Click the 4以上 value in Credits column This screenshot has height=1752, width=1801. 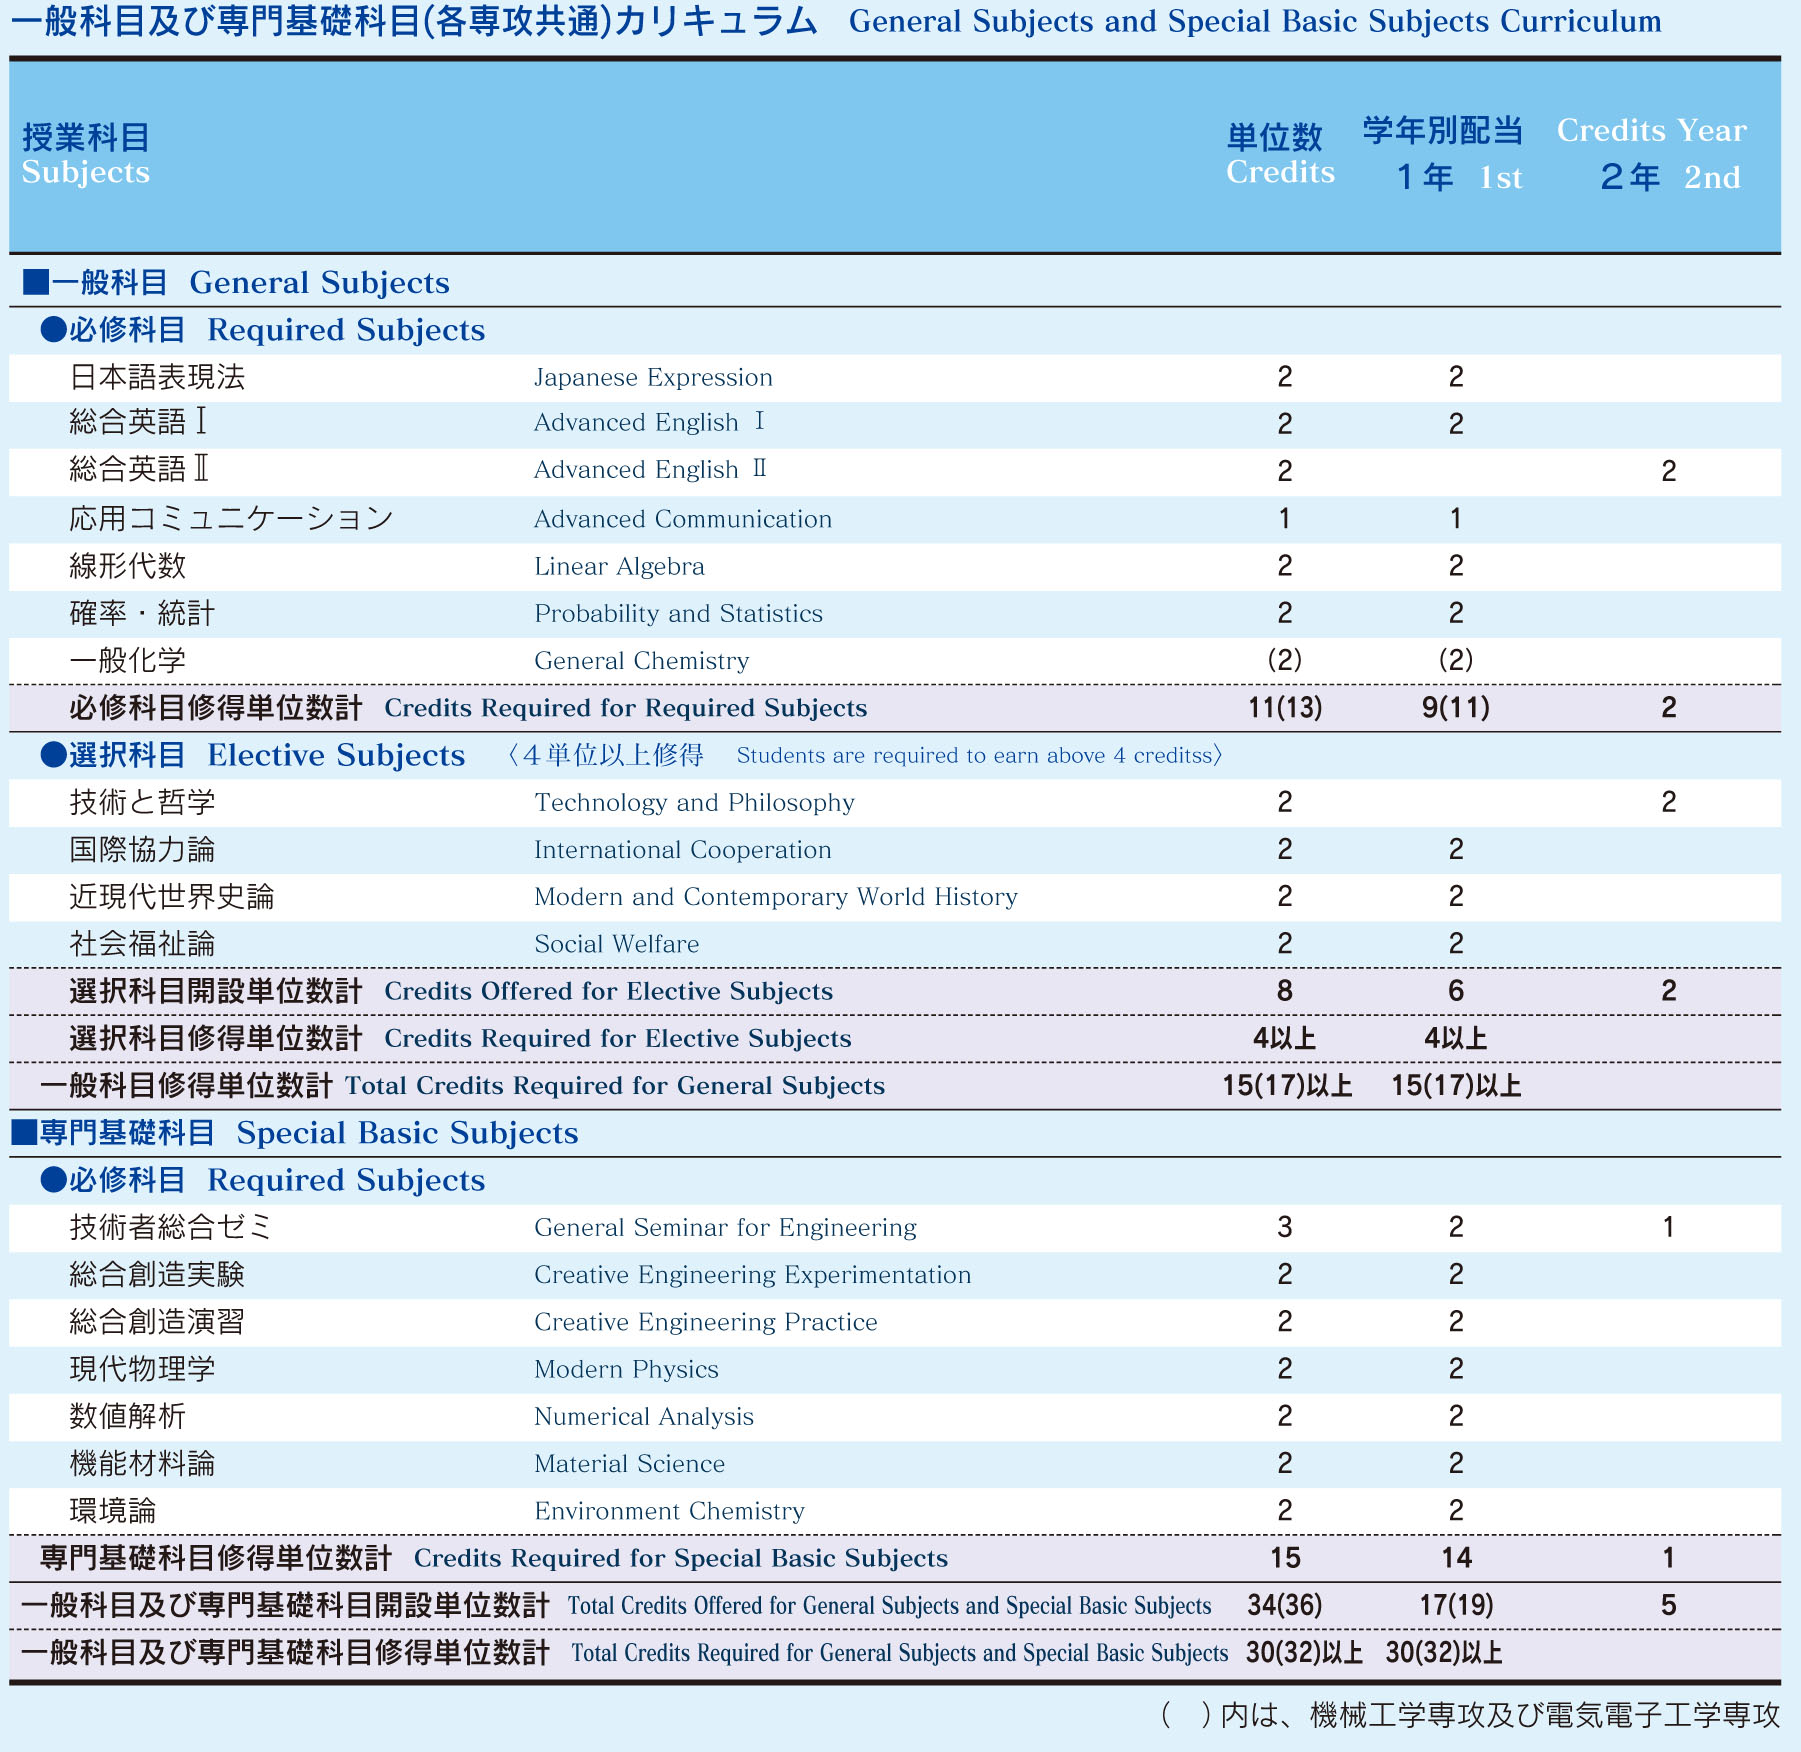click(1285, 1038)
